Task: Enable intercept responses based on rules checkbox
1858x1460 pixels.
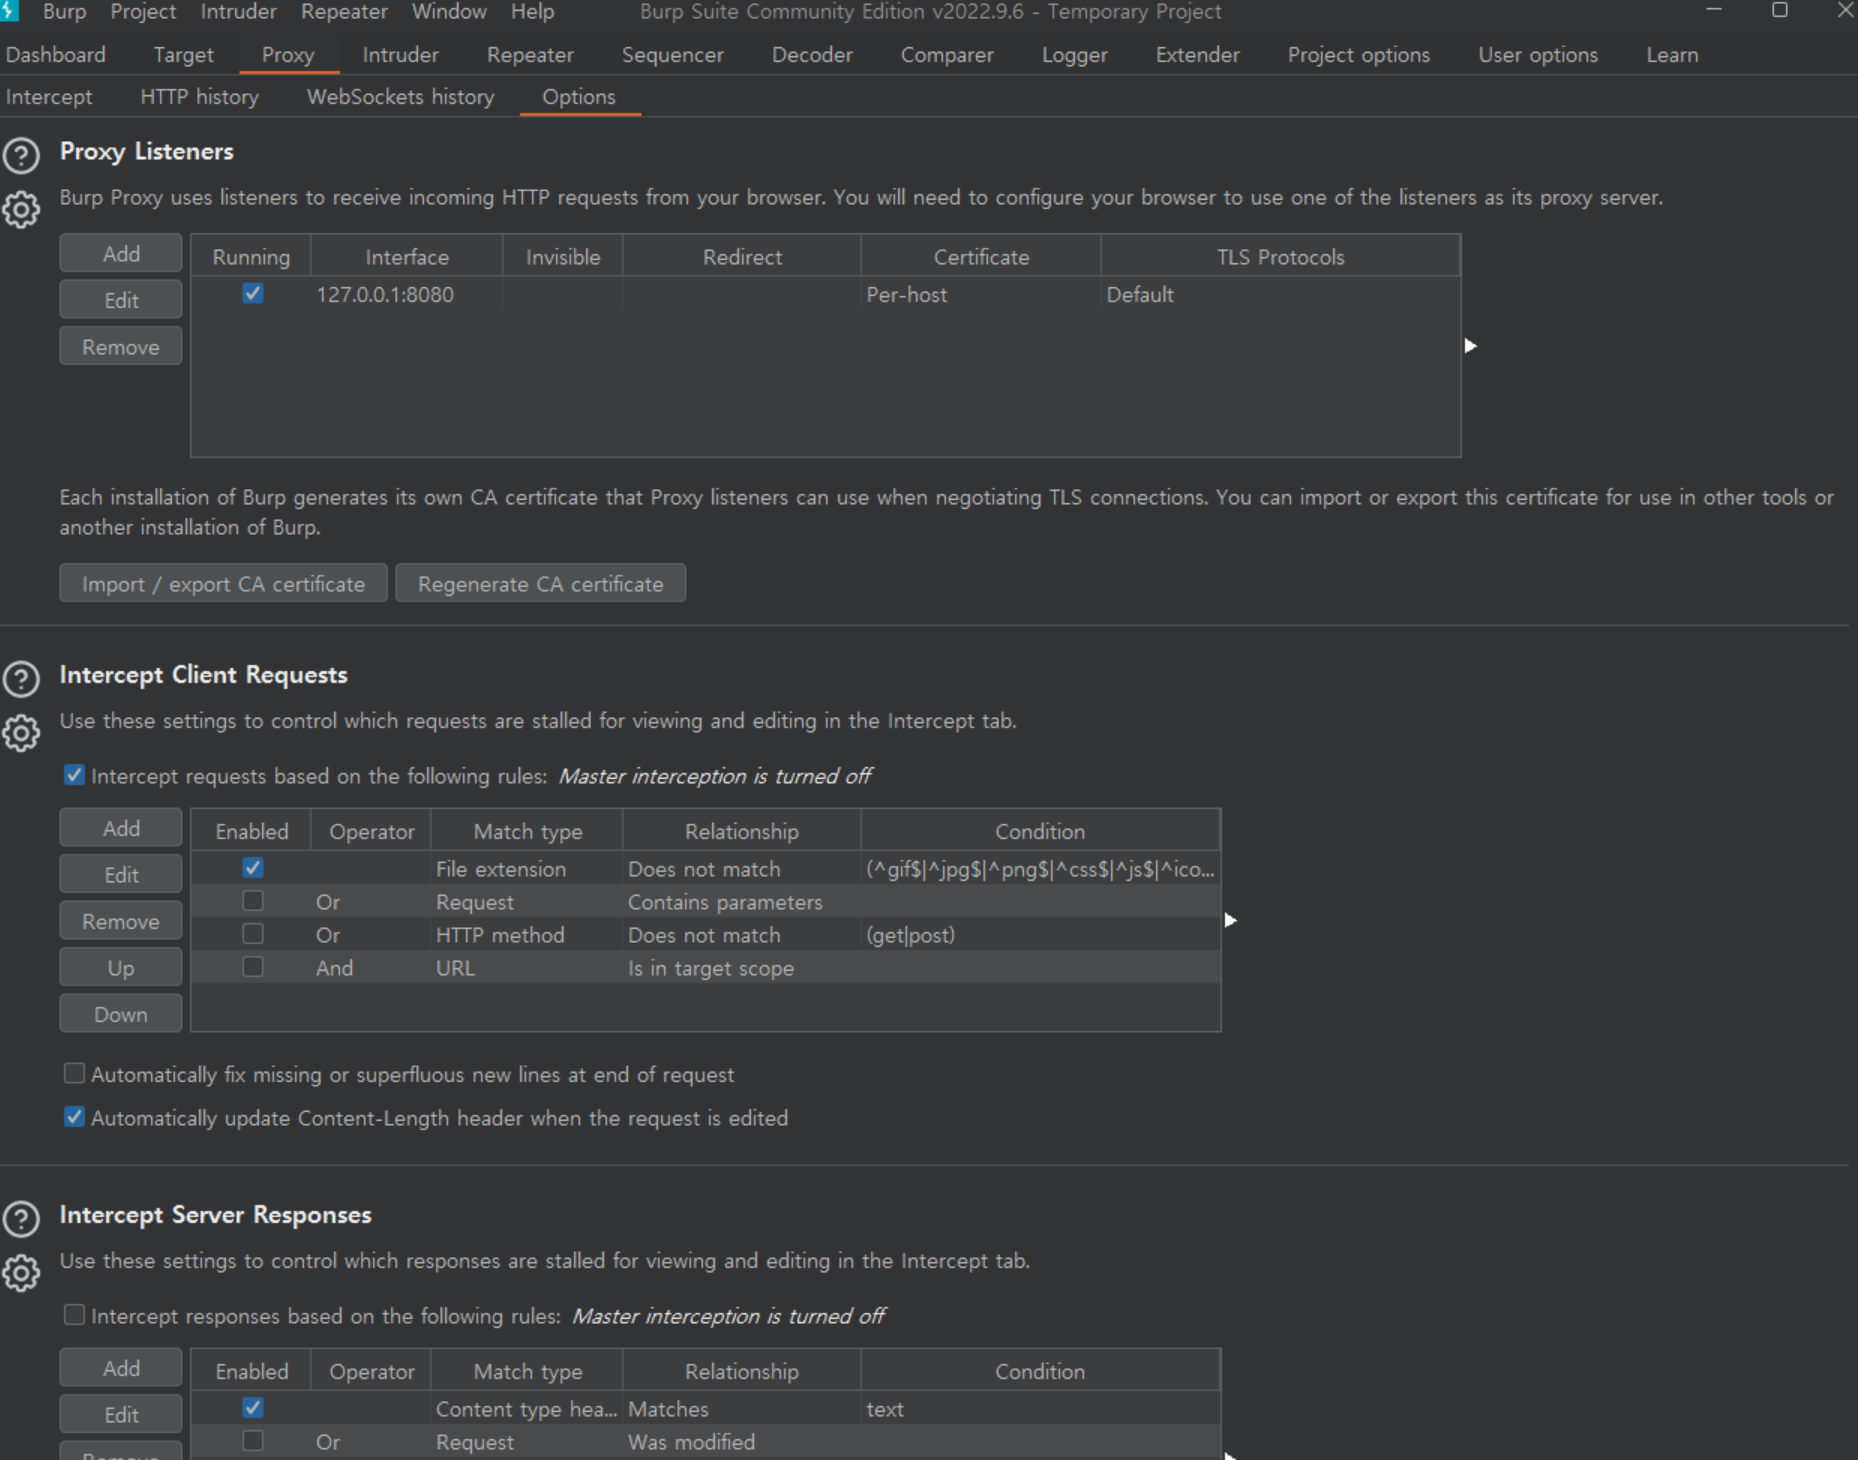Action: coord(74,1315)
